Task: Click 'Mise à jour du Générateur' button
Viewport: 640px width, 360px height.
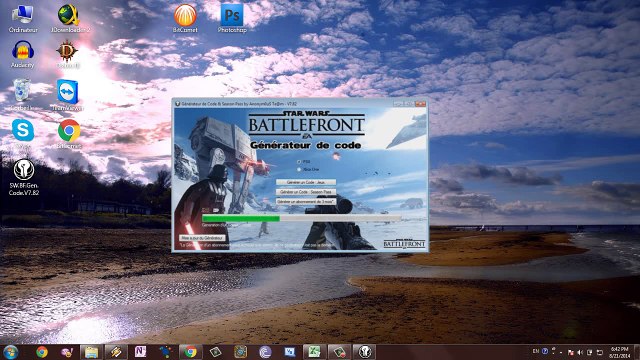Action: (x=202, y=238)
